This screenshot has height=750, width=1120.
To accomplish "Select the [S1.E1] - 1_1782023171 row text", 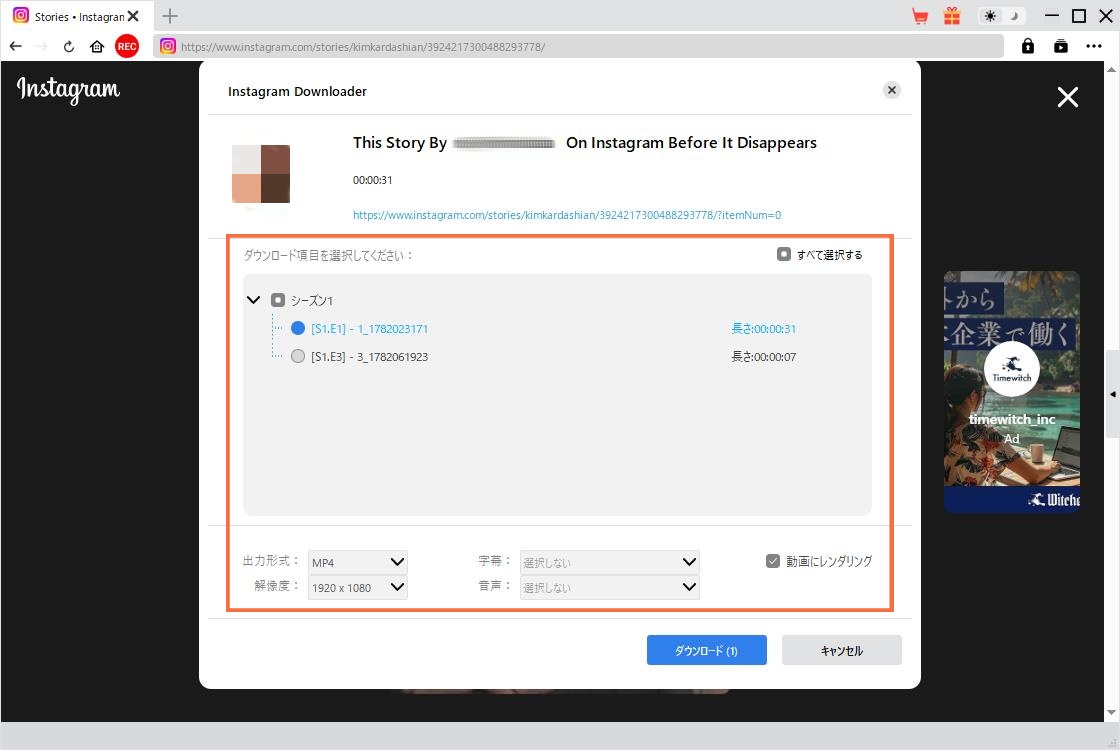I will coord(369,329).
